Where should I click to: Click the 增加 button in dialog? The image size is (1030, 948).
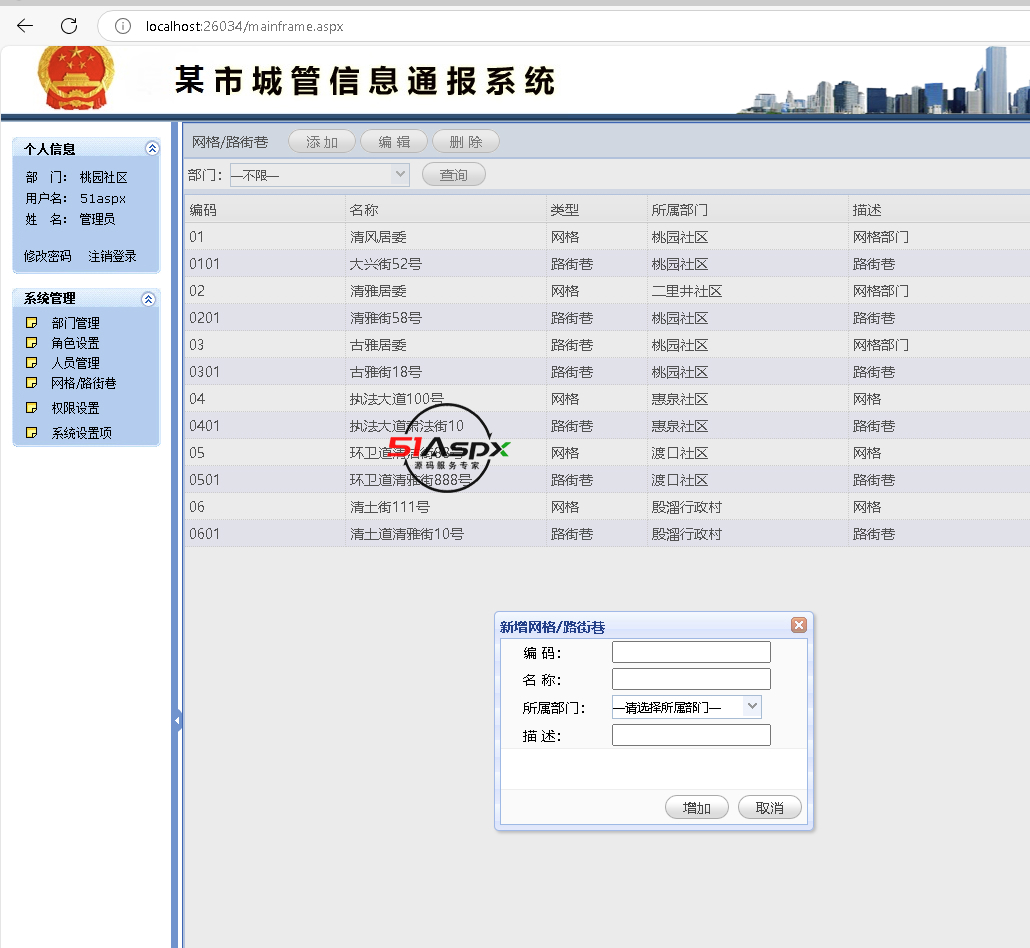pyautogui.click(x=696, y=808)
